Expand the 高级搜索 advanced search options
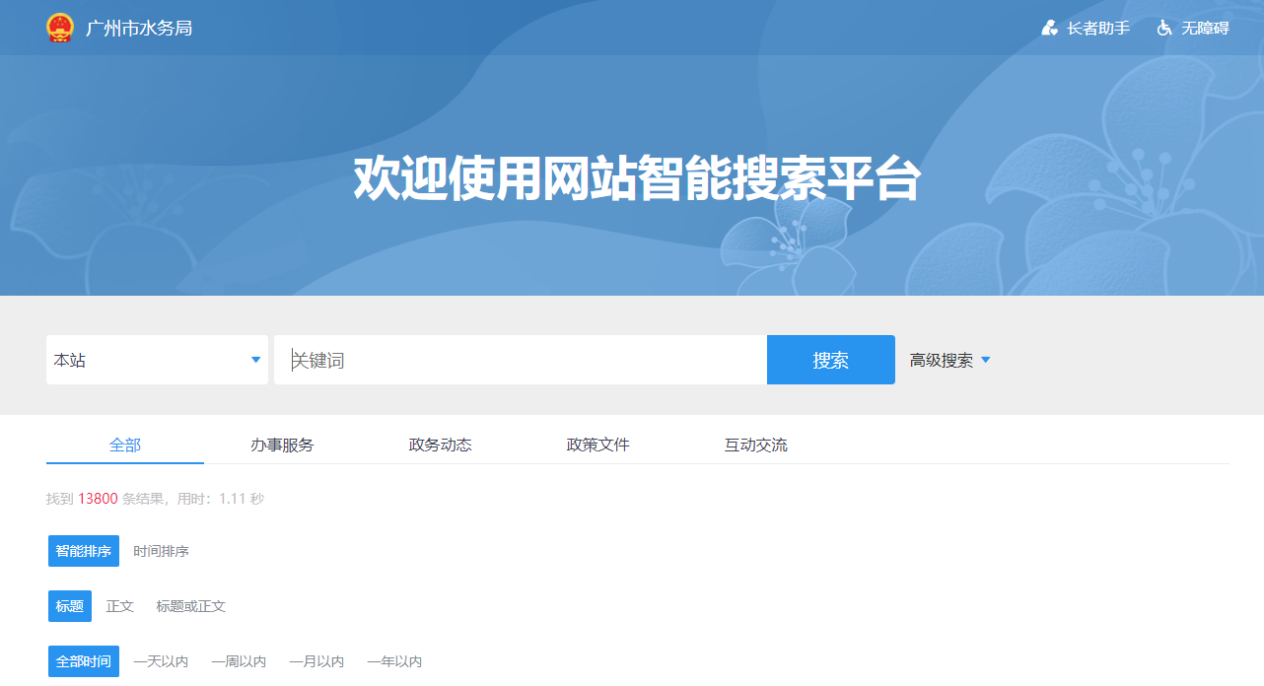Image resolution: width=1264 pixels, height=686 pixels. tap(949, 360)
